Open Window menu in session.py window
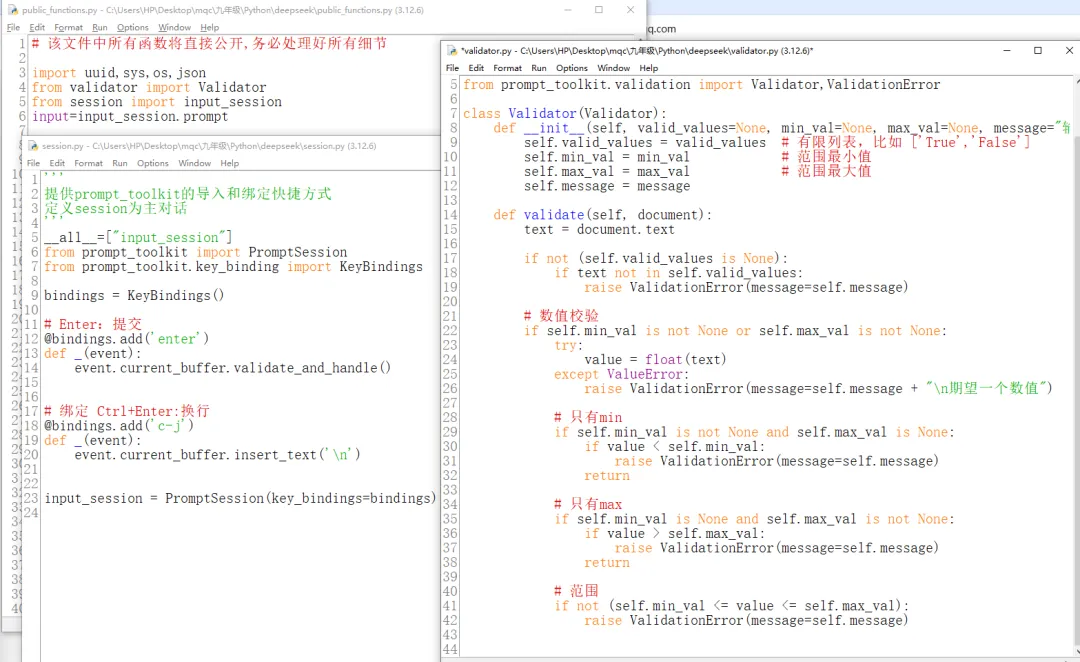 (x=194, y=163)
